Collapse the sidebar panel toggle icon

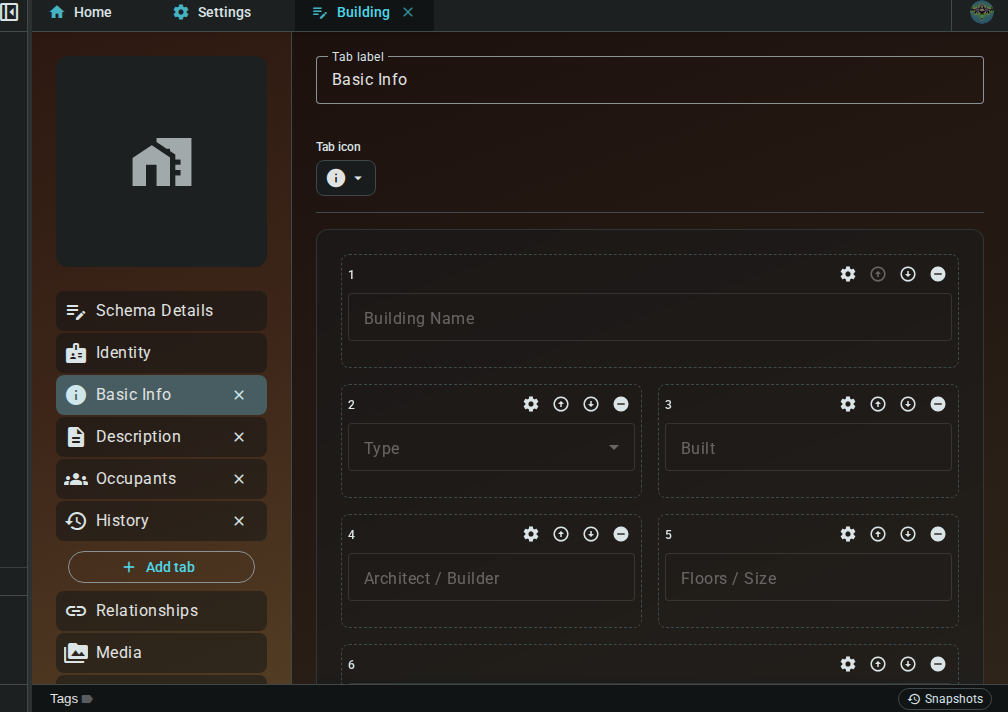(9, 12)
